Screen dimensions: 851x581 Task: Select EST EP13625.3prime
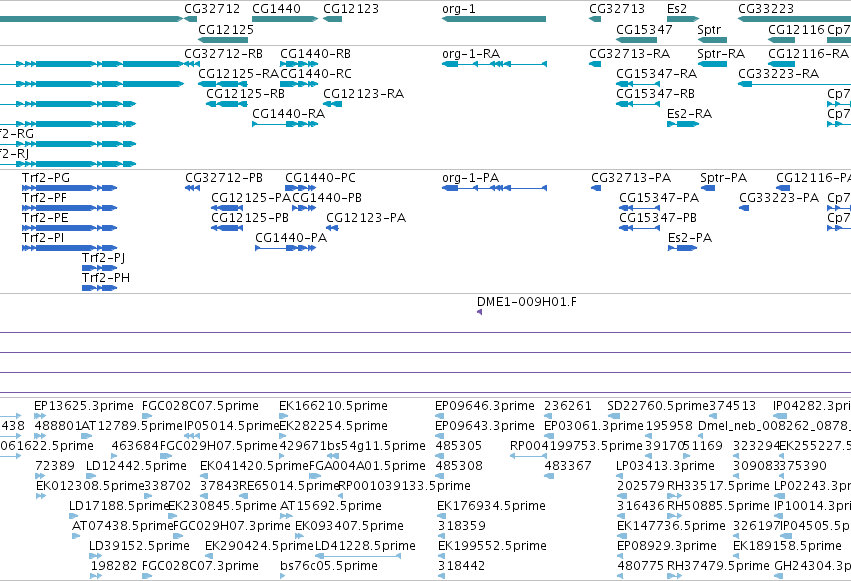point(40,416)
